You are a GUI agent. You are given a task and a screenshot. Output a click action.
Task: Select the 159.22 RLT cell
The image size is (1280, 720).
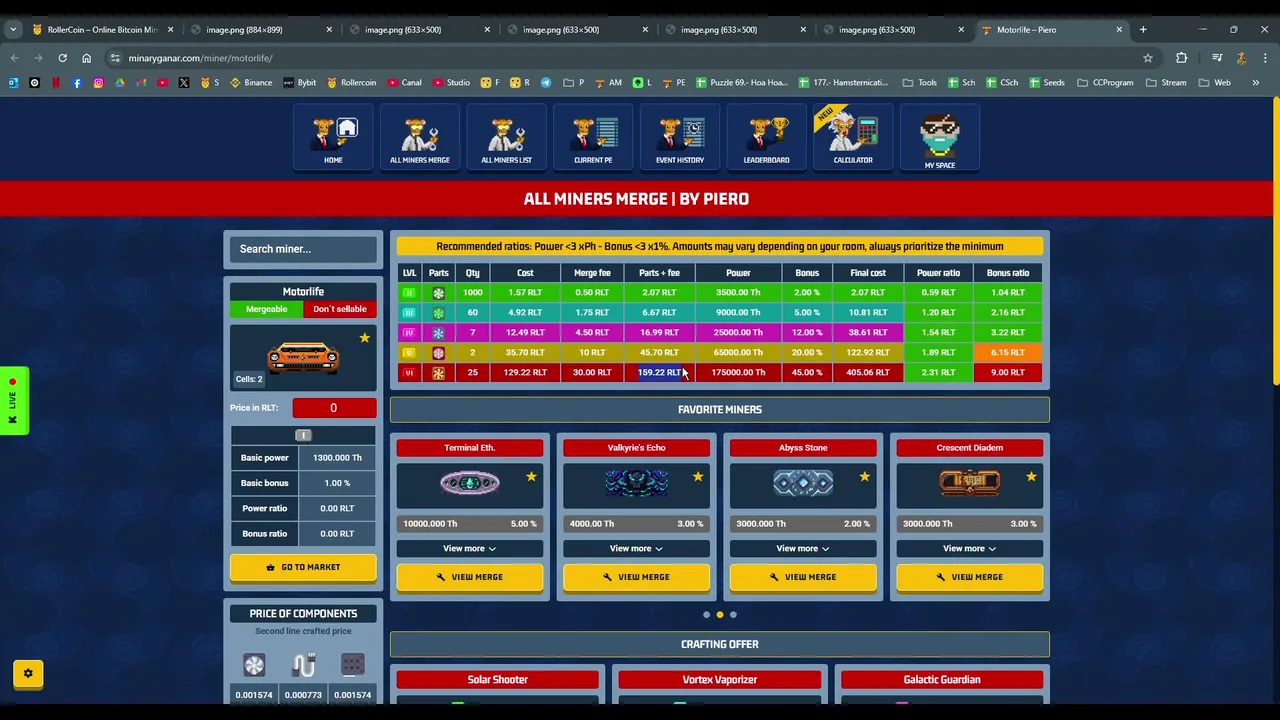[659, 373]
